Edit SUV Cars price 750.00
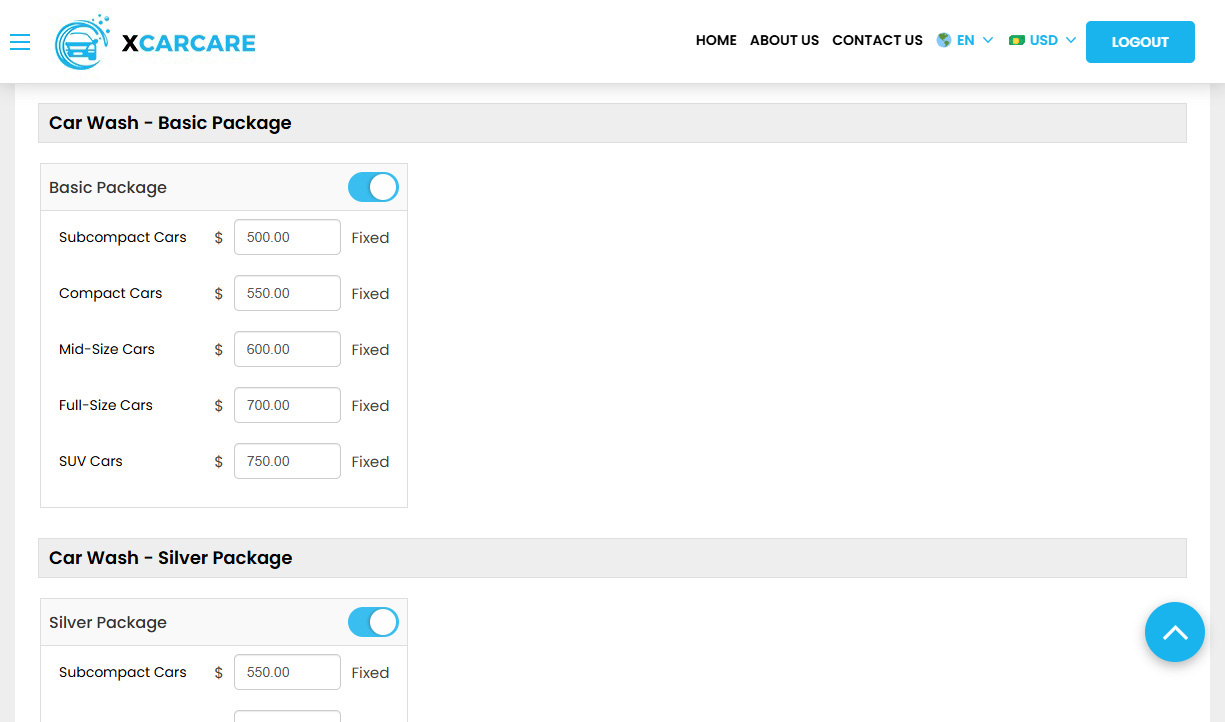 coord(287,462)
